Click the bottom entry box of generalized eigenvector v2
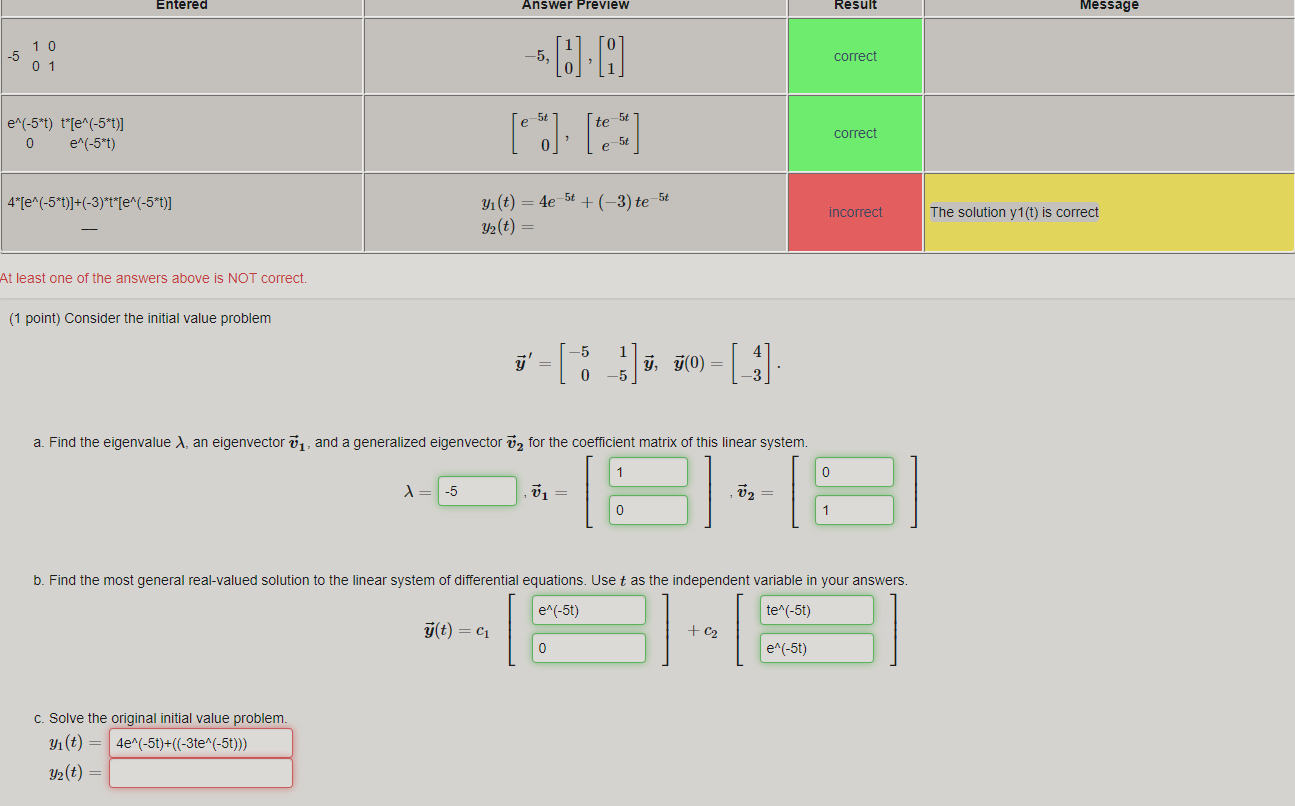 coord(854,510)
